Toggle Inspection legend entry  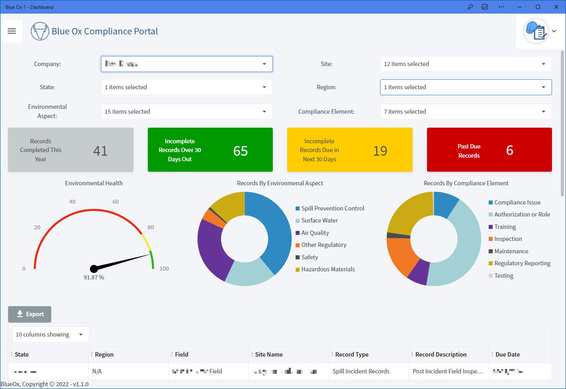tap(505, 239)
